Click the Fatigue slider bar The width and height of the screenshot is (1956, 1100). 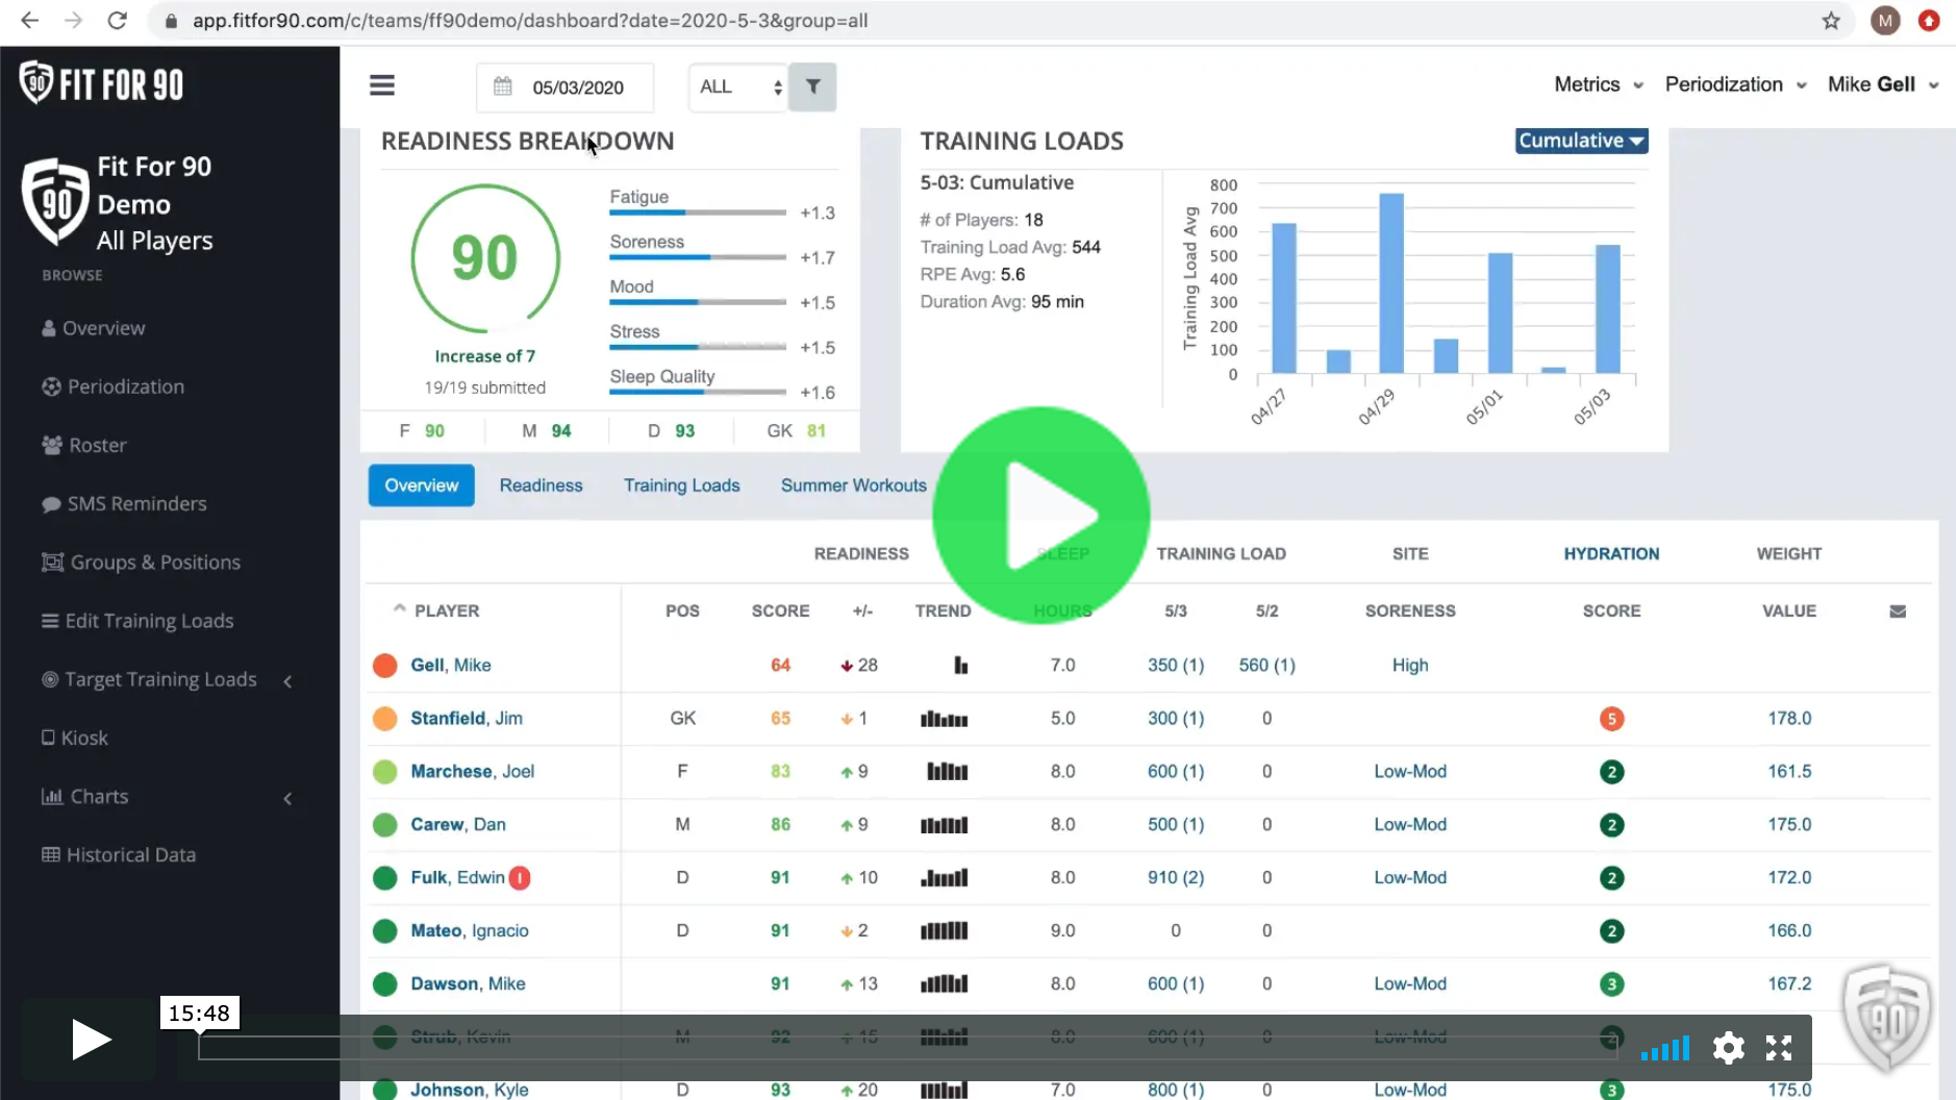point(697,213)
